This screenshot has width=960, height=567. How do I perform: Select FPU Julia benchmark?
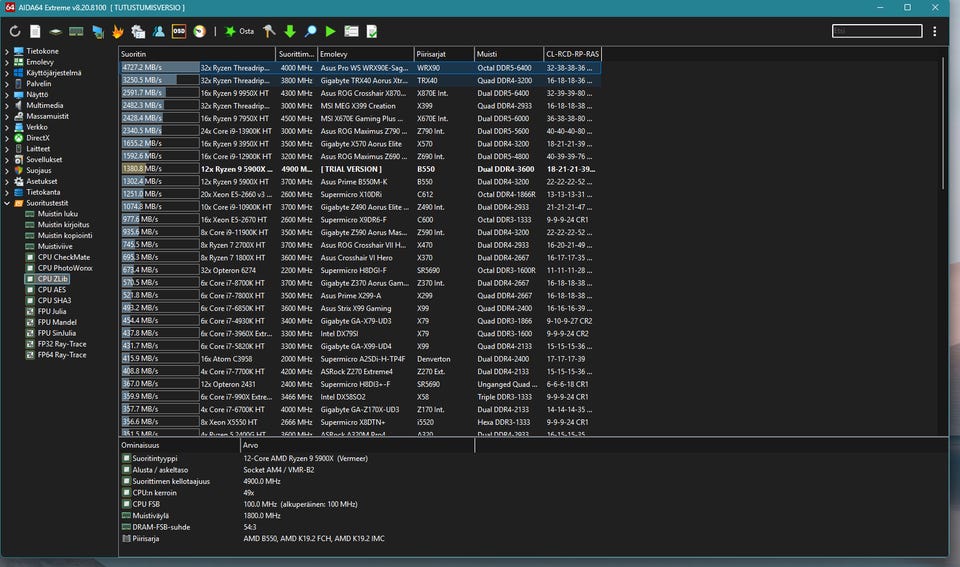pyautogui.click(x=52, y=311)
